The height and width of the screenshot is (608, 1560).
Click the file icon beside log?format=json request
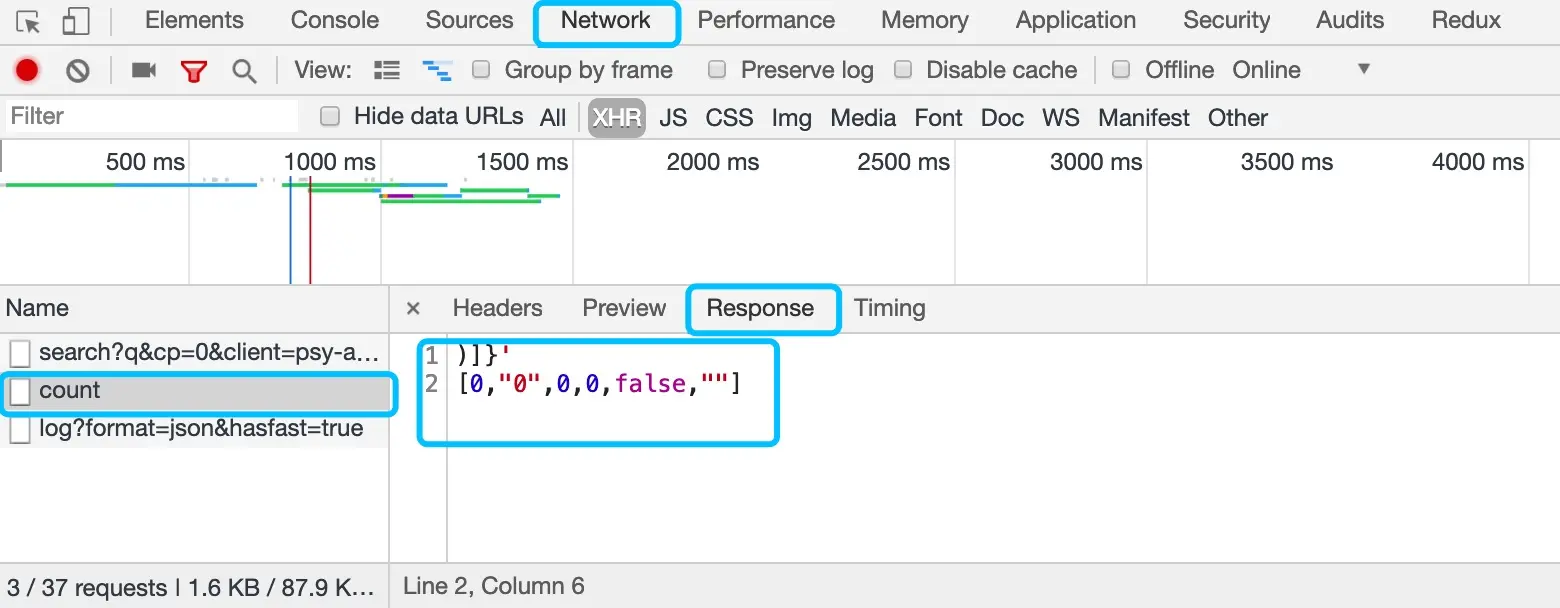[x=20, y=429]
